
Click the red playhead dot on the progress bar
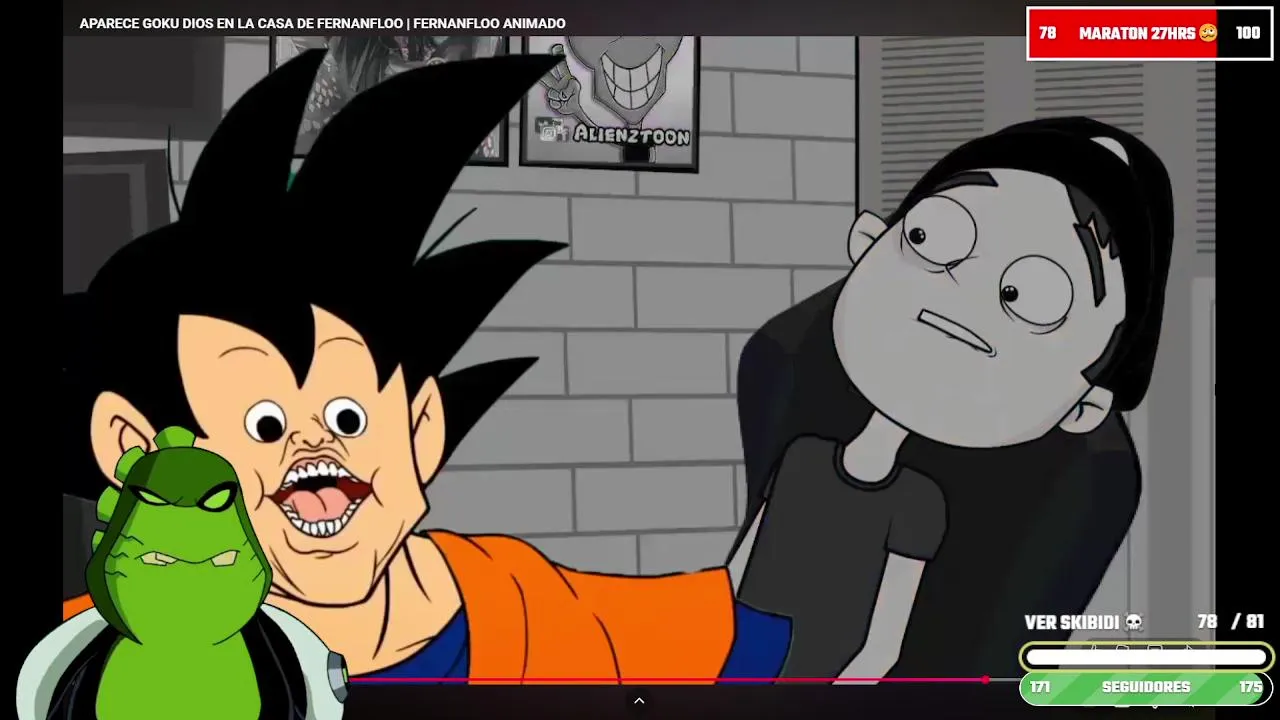986,680
